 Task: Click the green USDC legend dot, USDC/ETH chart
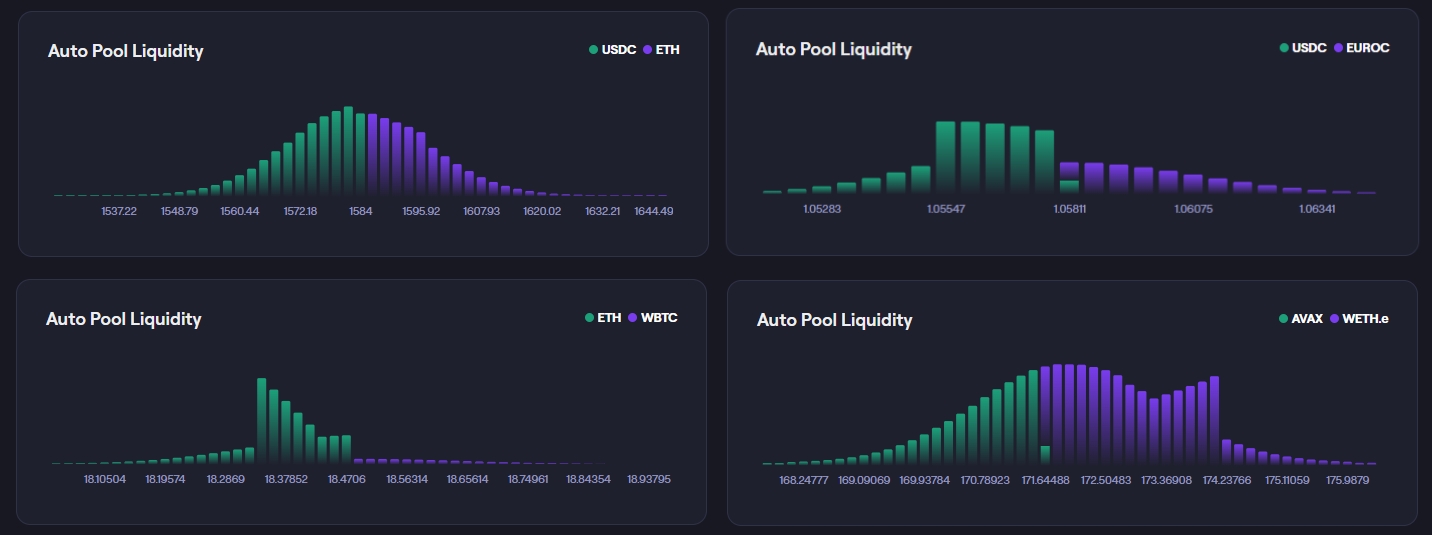click(594, 49)
